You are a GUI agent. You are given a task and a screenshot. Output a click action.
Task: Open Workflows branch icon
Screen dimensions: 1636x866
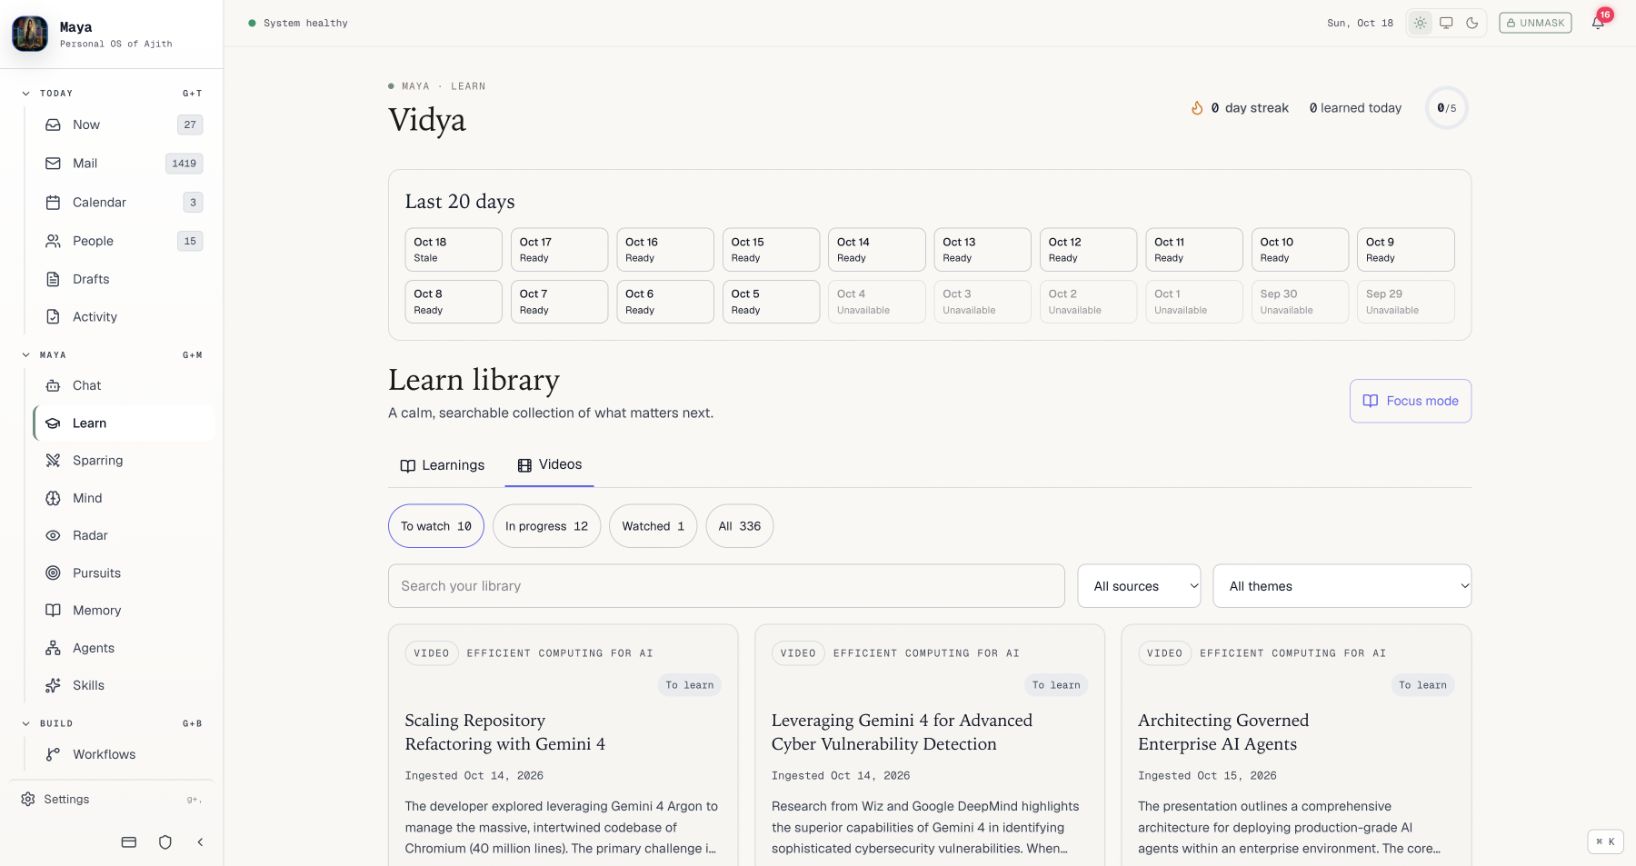pos(53,754)
